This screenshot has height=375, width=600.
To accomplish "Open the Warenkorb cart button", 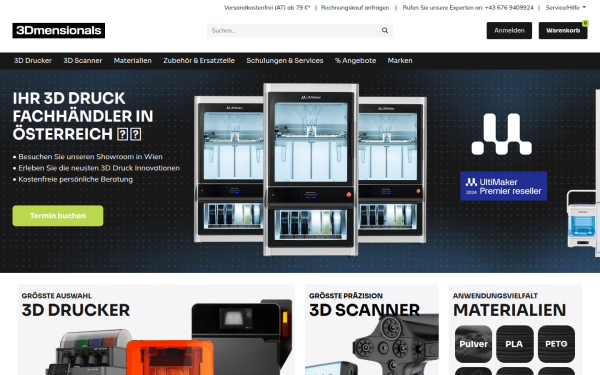I will click(563, 31).
